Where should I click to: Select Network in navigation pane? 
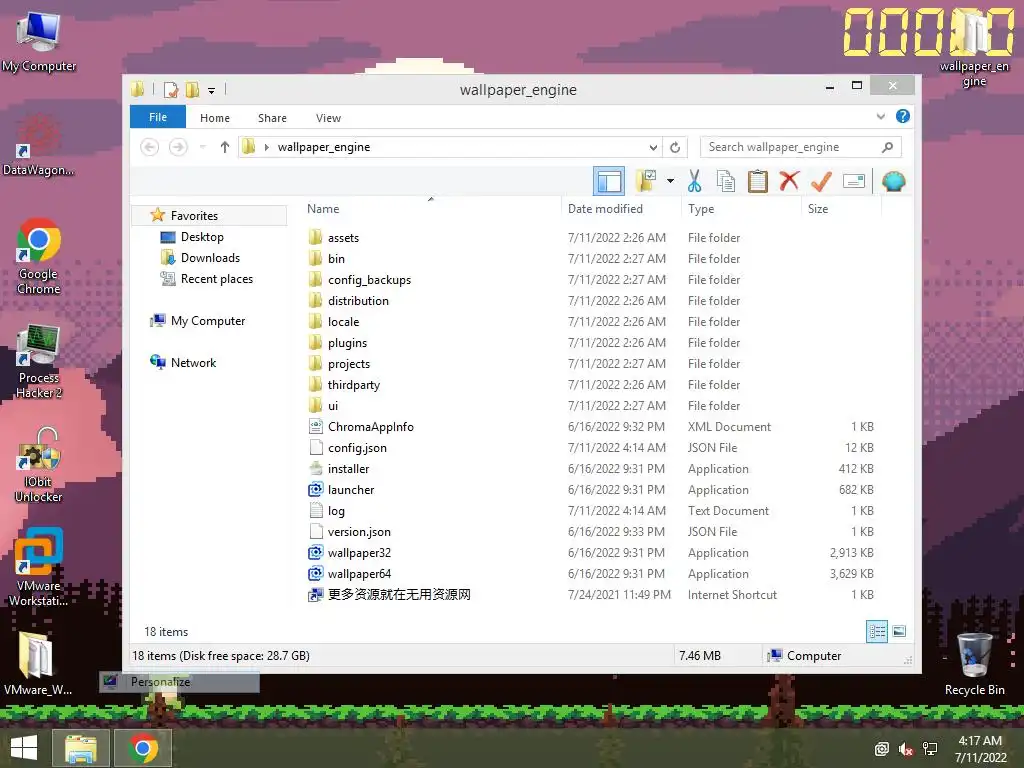pos(193,362)
